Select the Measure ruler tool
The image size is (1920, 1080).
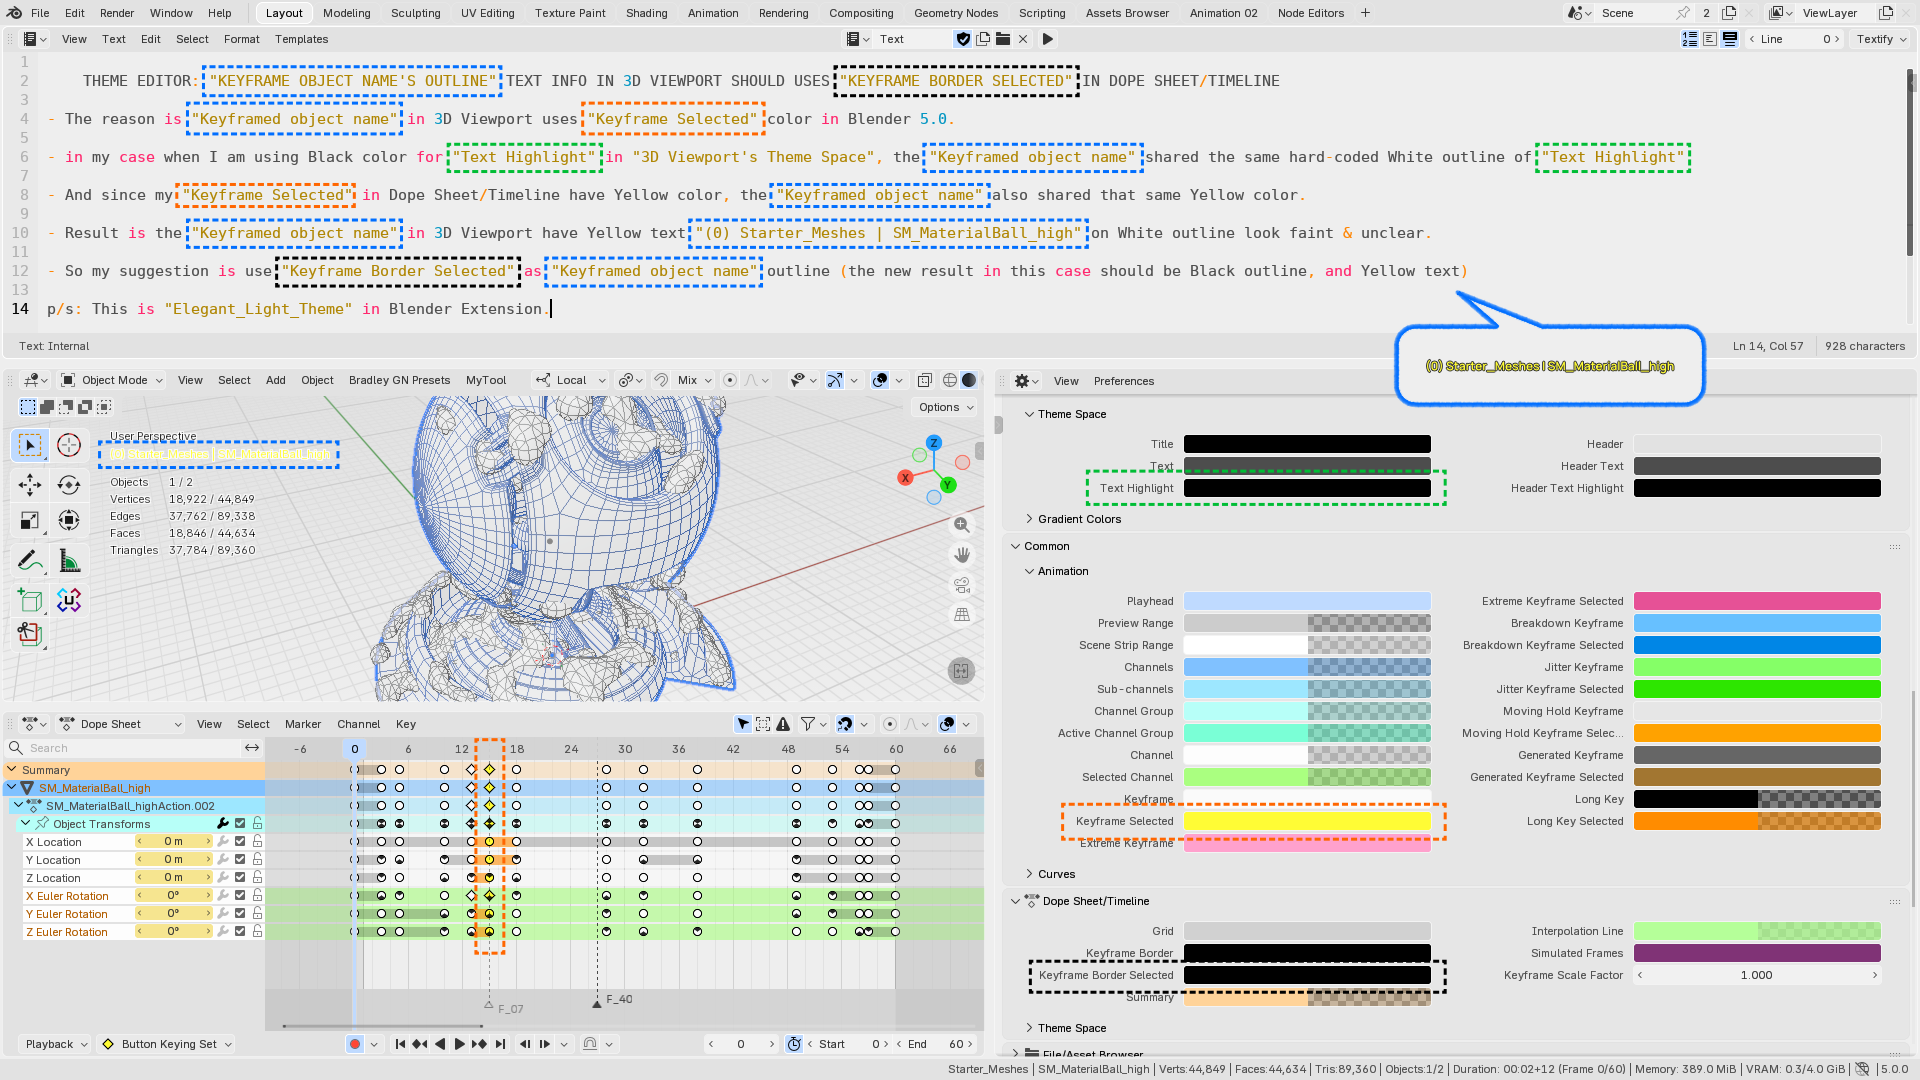pyautogui.click(x=69, y=562)
